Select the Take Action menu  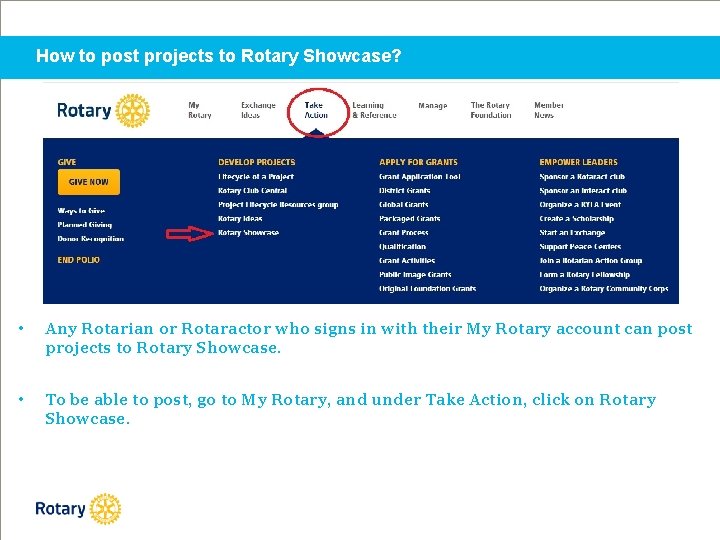pyautogui.click(x=316, y=110)
